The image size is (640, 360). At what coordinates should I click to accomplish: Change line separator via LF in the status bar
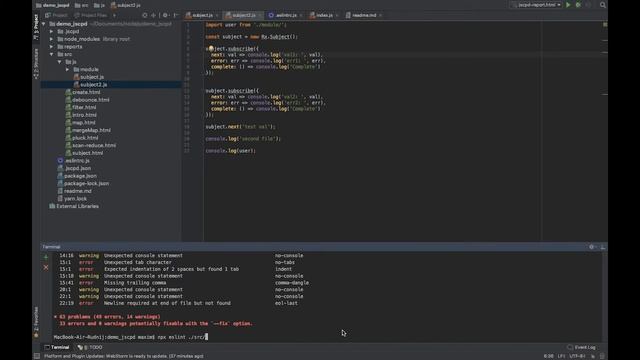[x=561, y=356]
